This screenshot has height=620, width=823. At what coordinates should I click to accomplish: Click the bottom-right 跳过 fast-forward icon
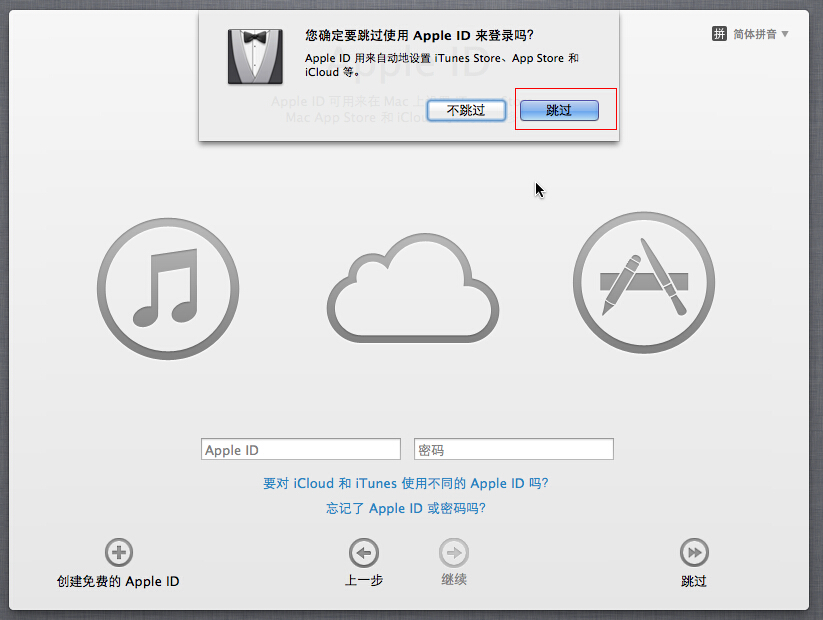pos(694,552)
